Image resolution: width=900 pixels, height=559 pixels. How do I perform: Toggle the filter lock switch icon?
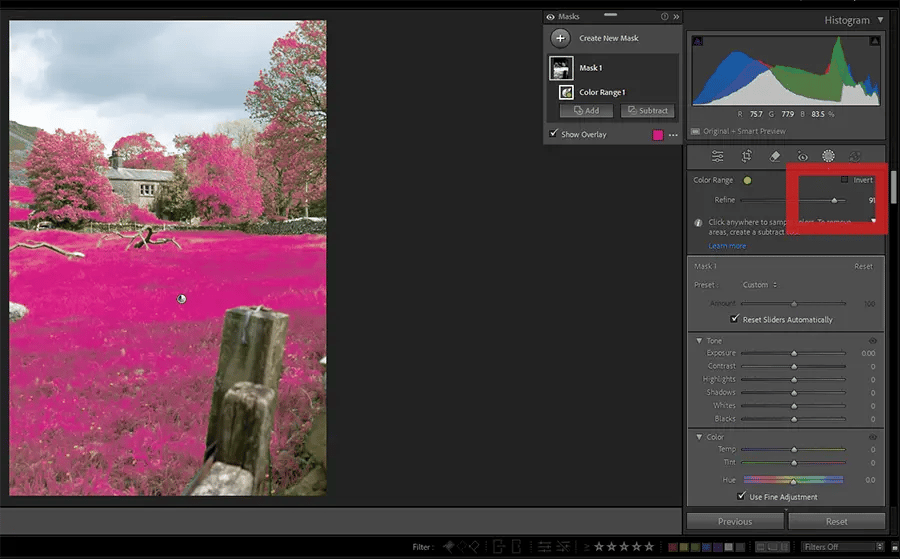895,546
